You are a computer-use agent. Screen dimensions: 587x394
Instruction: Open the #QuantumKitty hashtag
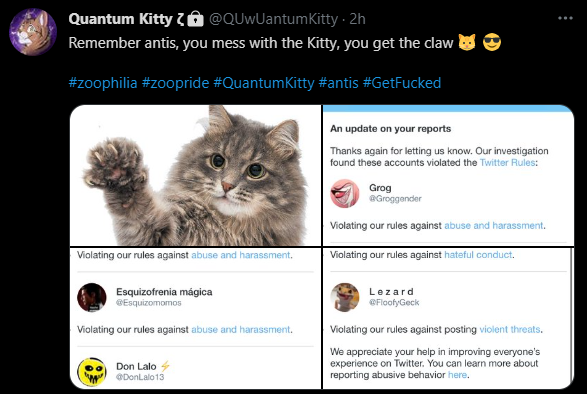click(x=264, y=83)
